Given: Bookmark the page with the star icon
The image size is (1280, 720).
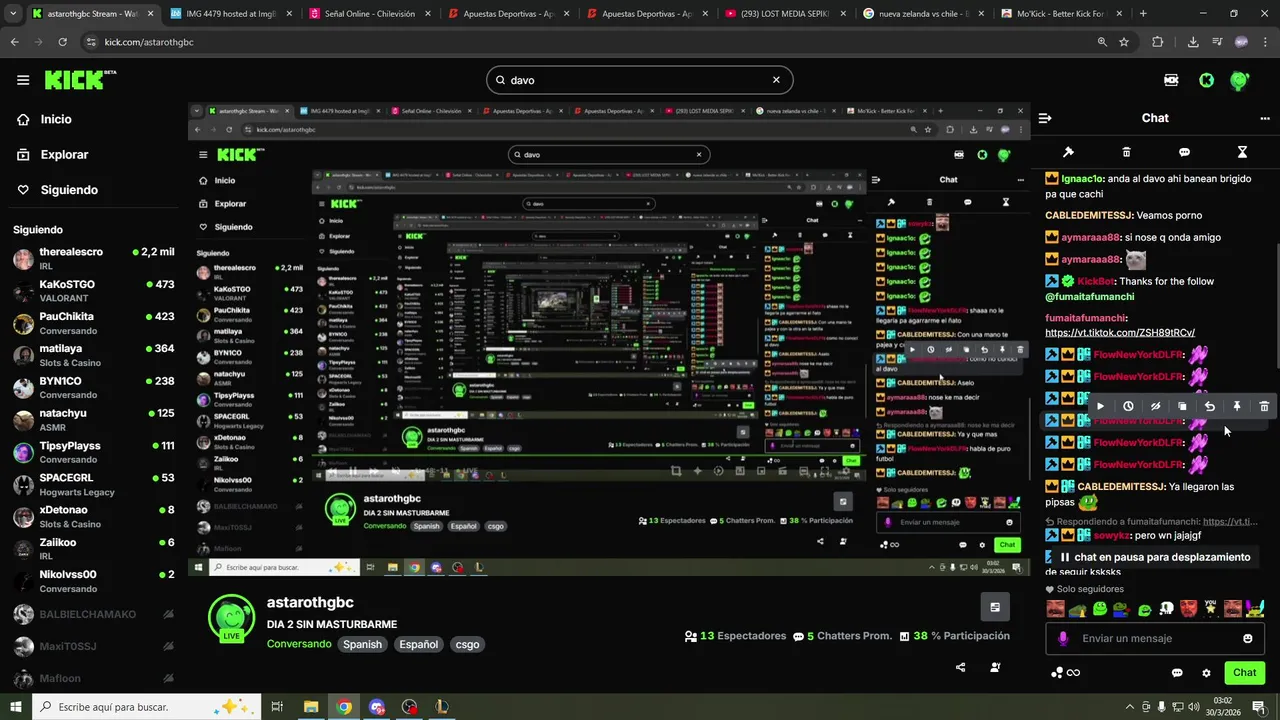Looking at the screenshot, I should point(1124,42).
